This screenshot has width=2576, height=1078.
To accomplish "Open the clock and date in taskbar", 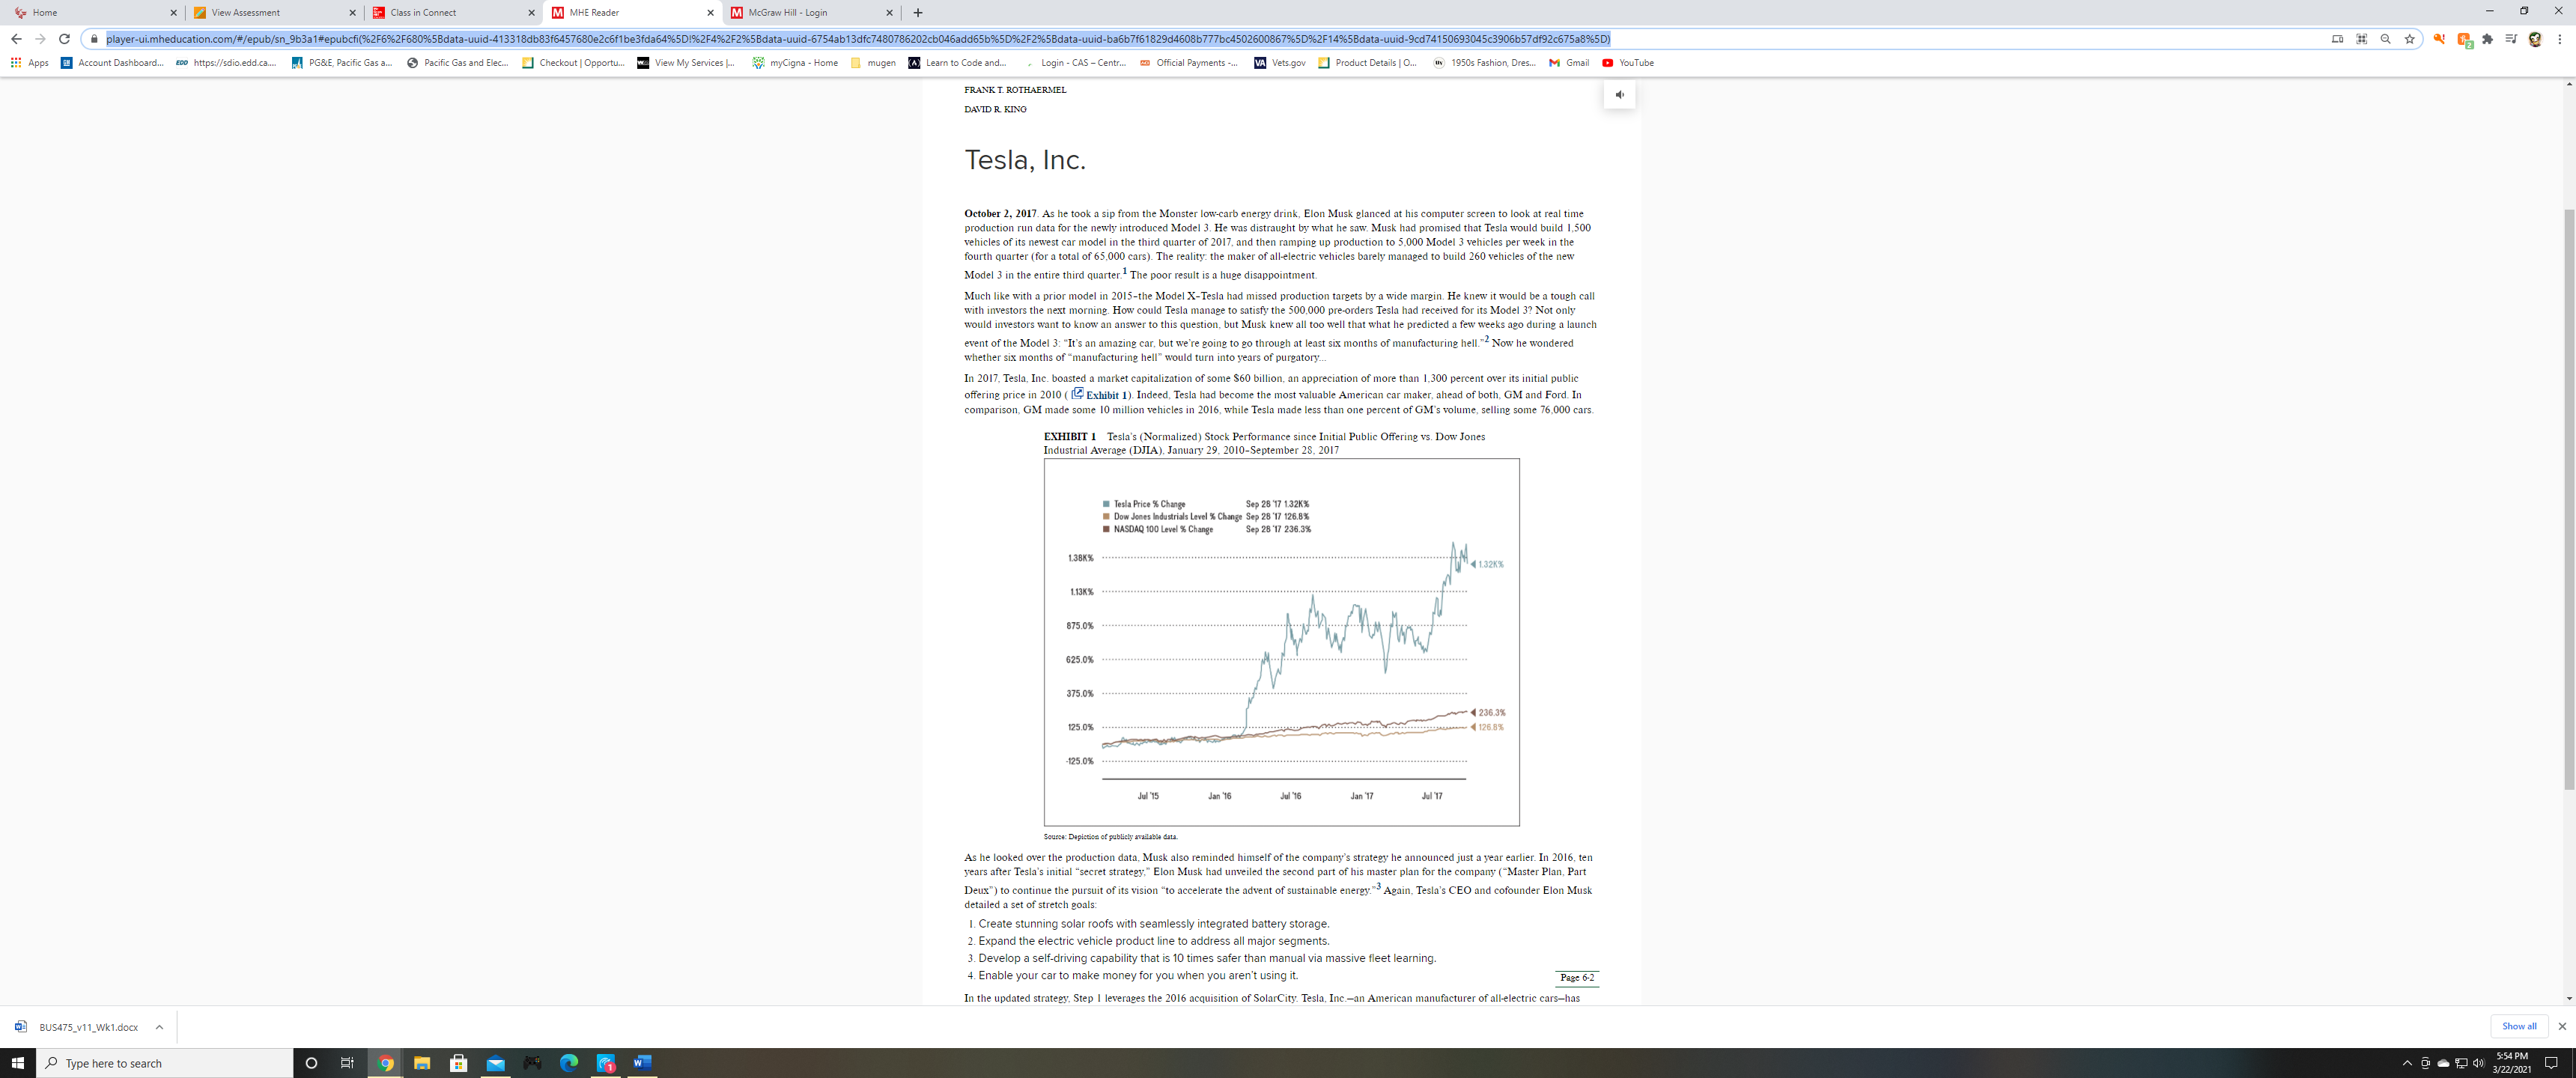I will [x=2511, y=1063].
